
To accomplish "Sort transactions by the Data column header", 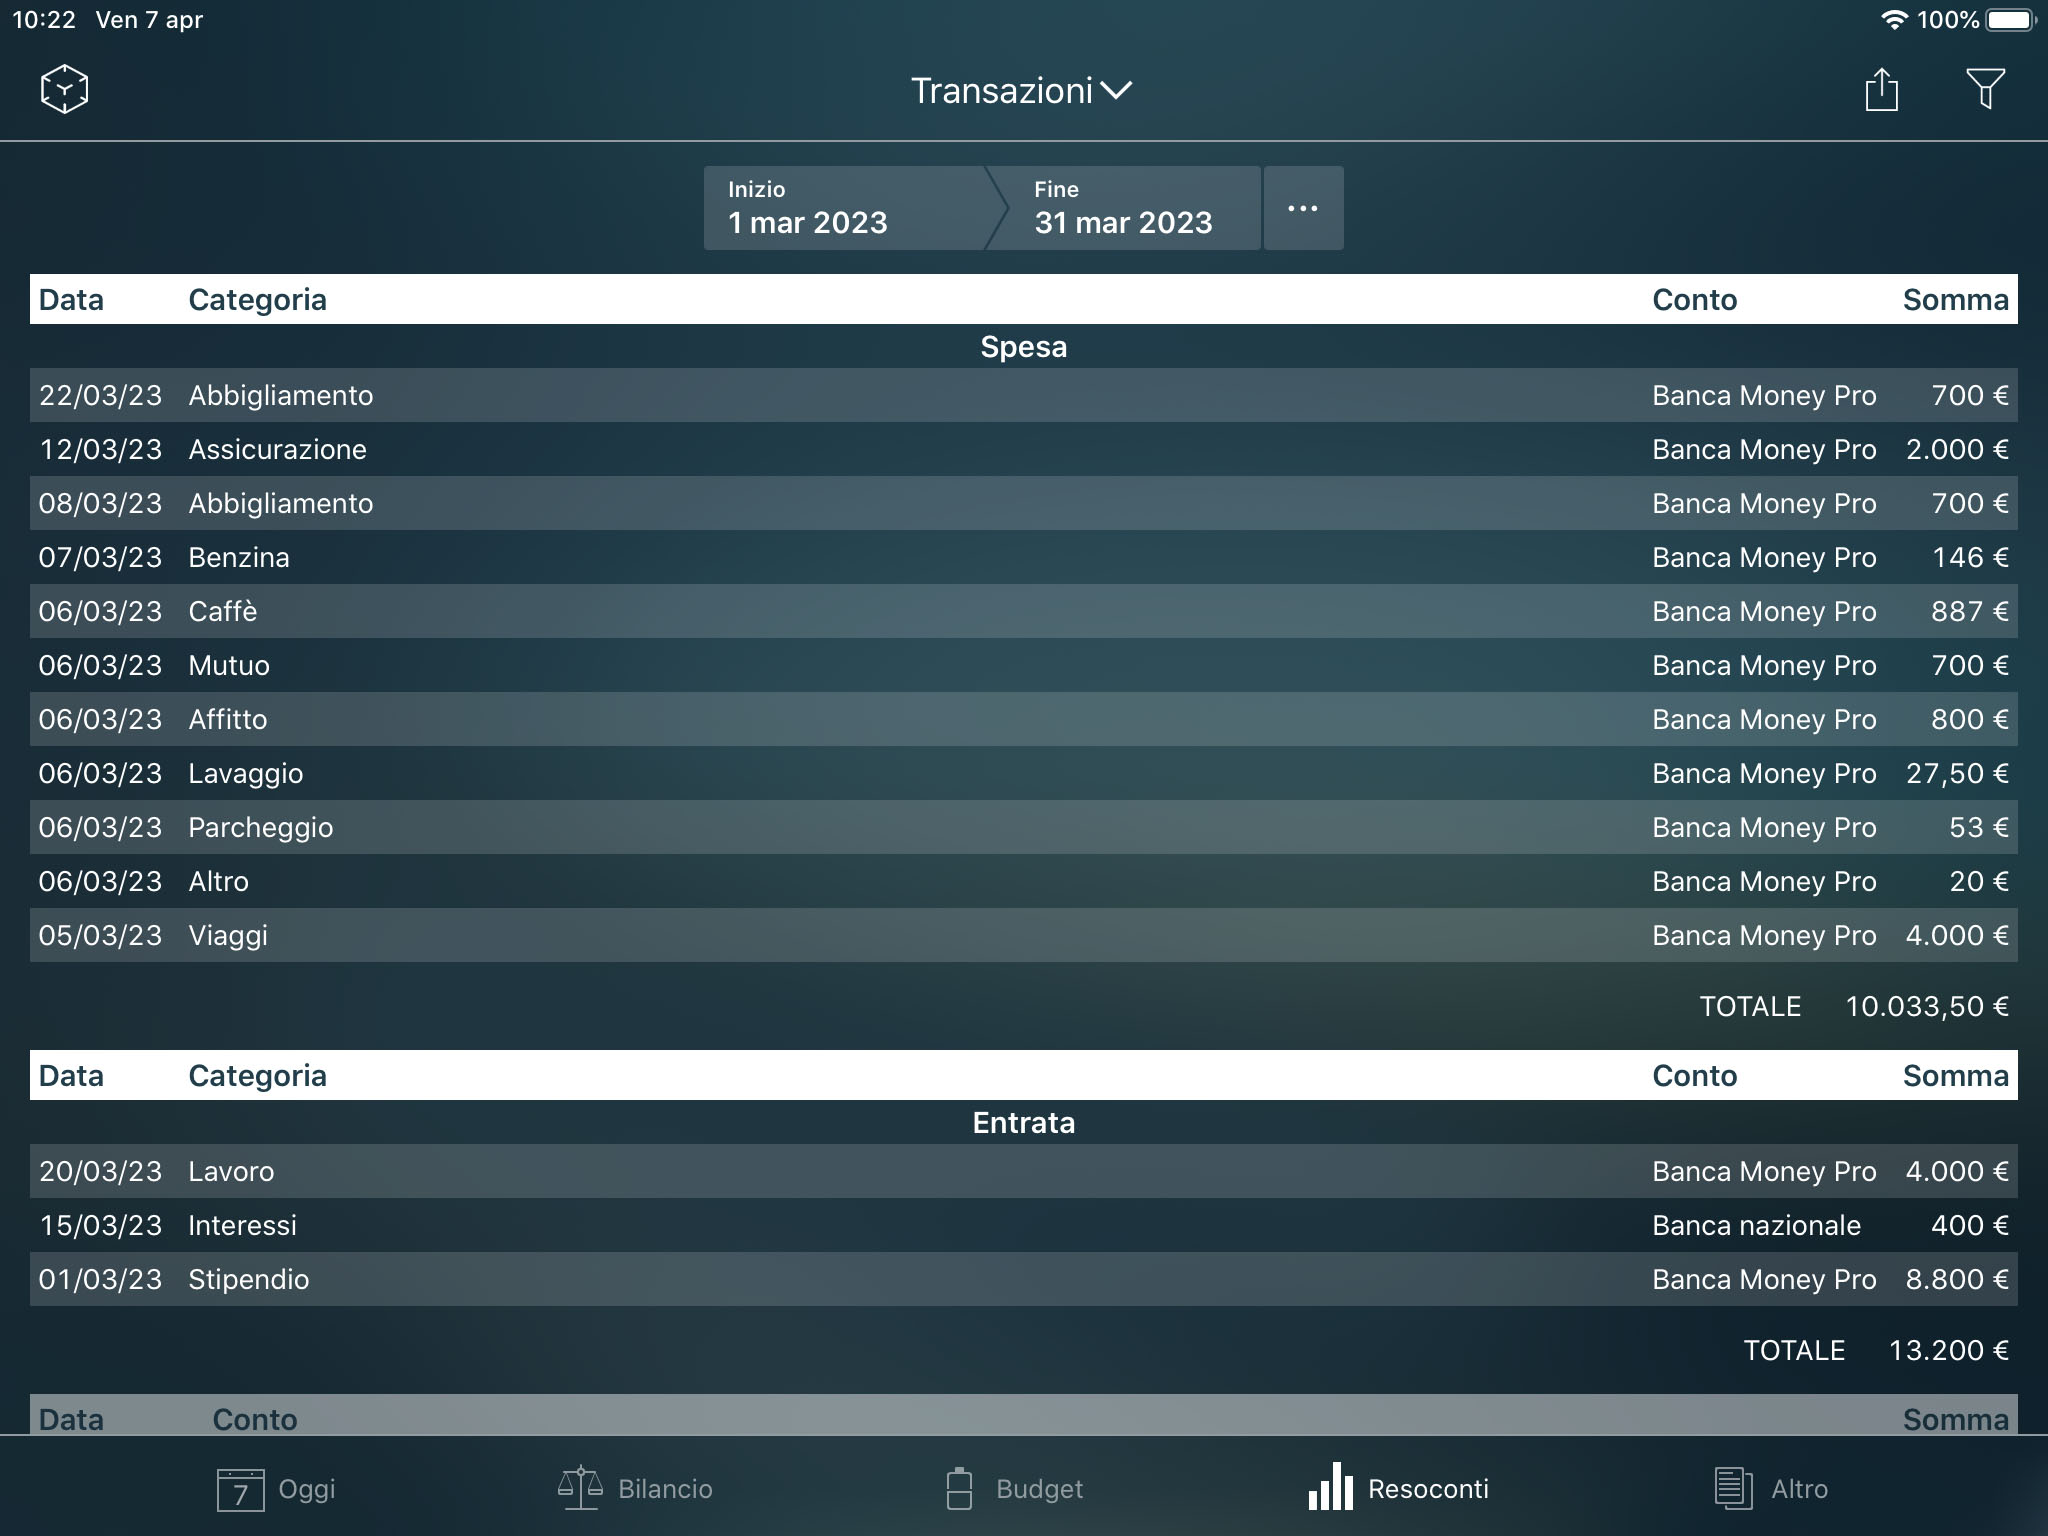I will [x=71, y=299].
